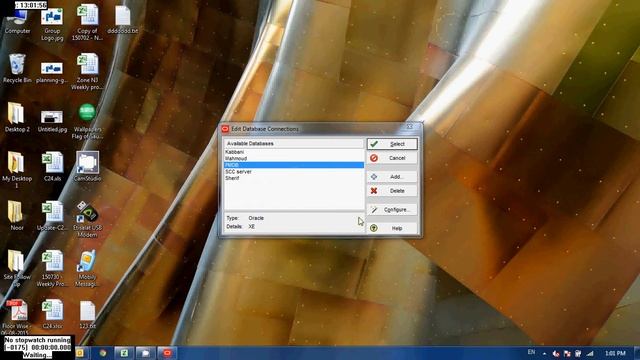Launch the Mobily Message shortcut

coord(87,269)
